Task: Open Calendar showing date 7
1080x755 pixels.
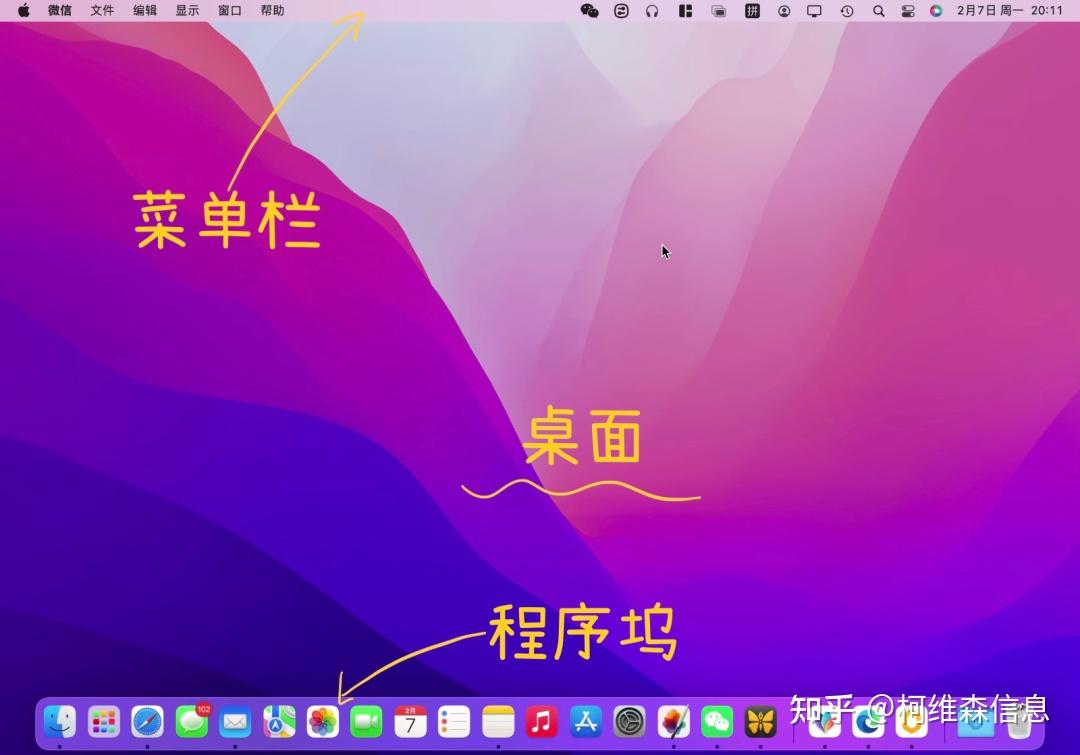Action: pos(411,722)
